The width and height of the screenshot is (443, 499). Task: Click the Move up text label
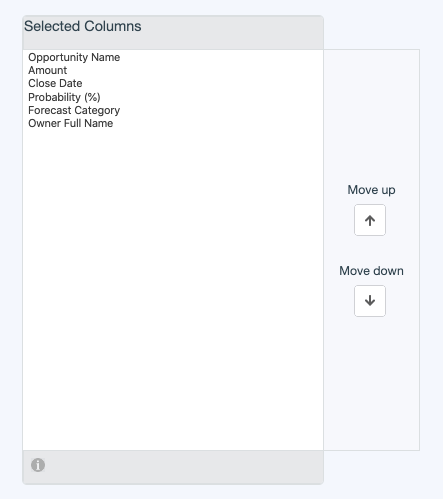tap(371, 190)
